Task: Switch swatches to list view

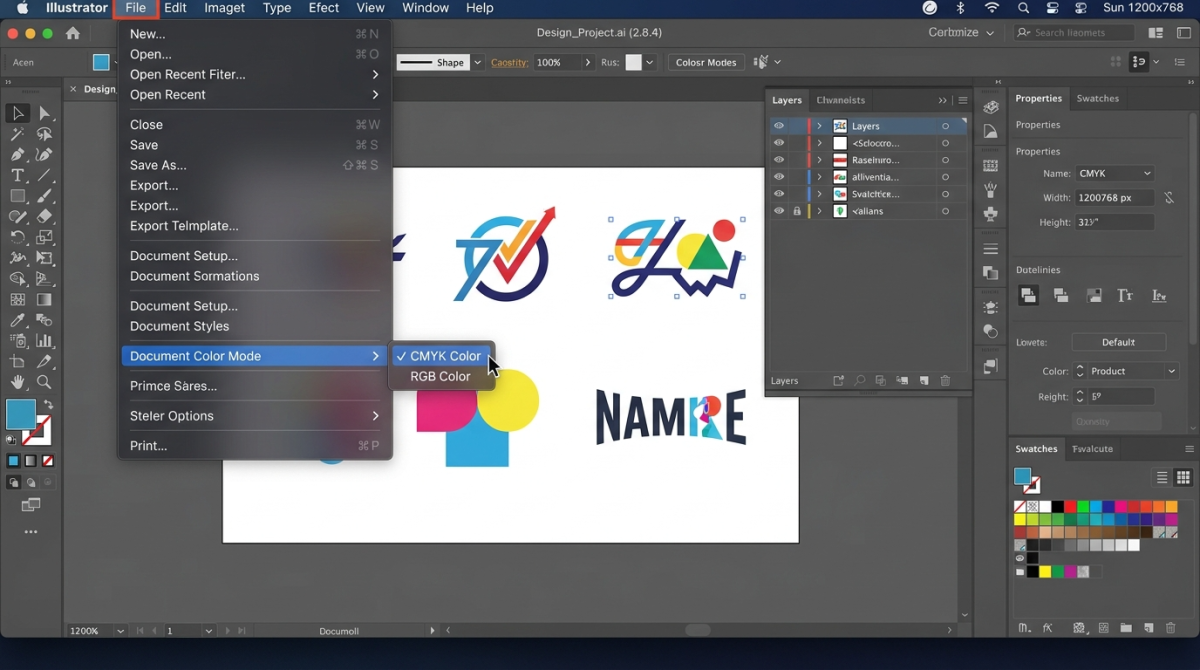Action: (x=1162, y=478)
